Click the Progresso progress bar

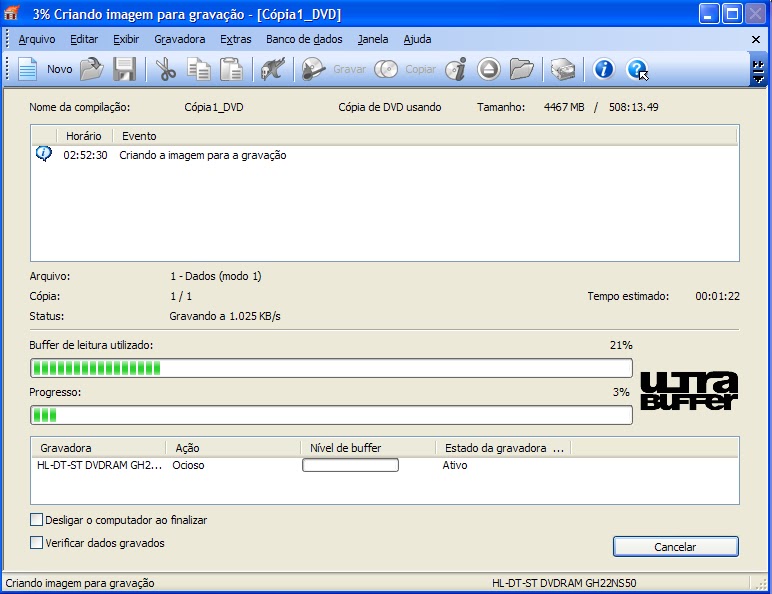point(331,415)
